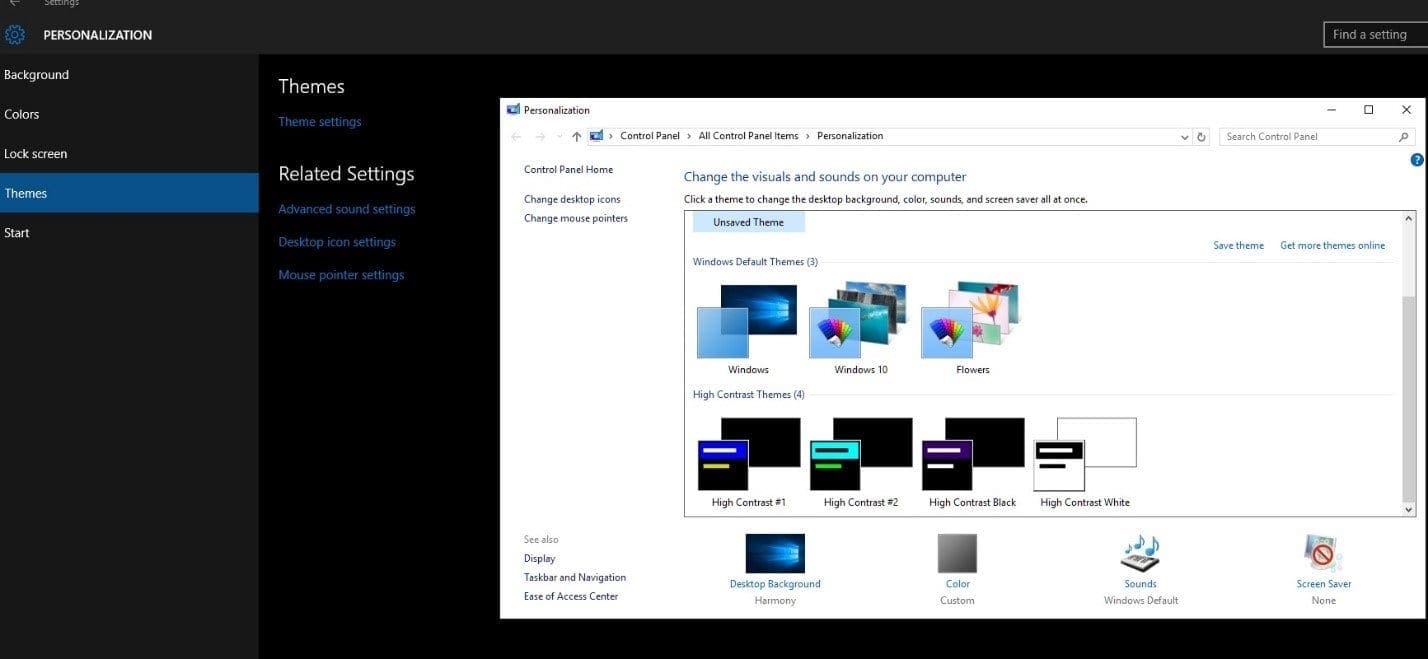
Task: Click the themes list scrollbar thumb
Action: click(x=1409, y=397)
